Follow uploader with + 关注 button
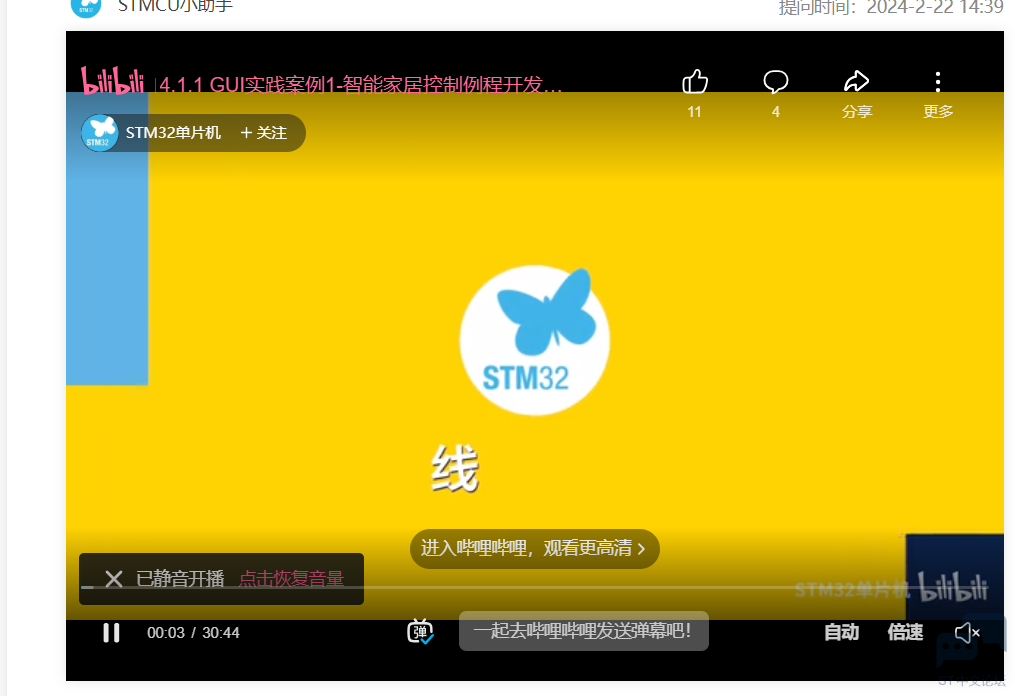This screenshot has width=1015, height=696. (264, 133)
